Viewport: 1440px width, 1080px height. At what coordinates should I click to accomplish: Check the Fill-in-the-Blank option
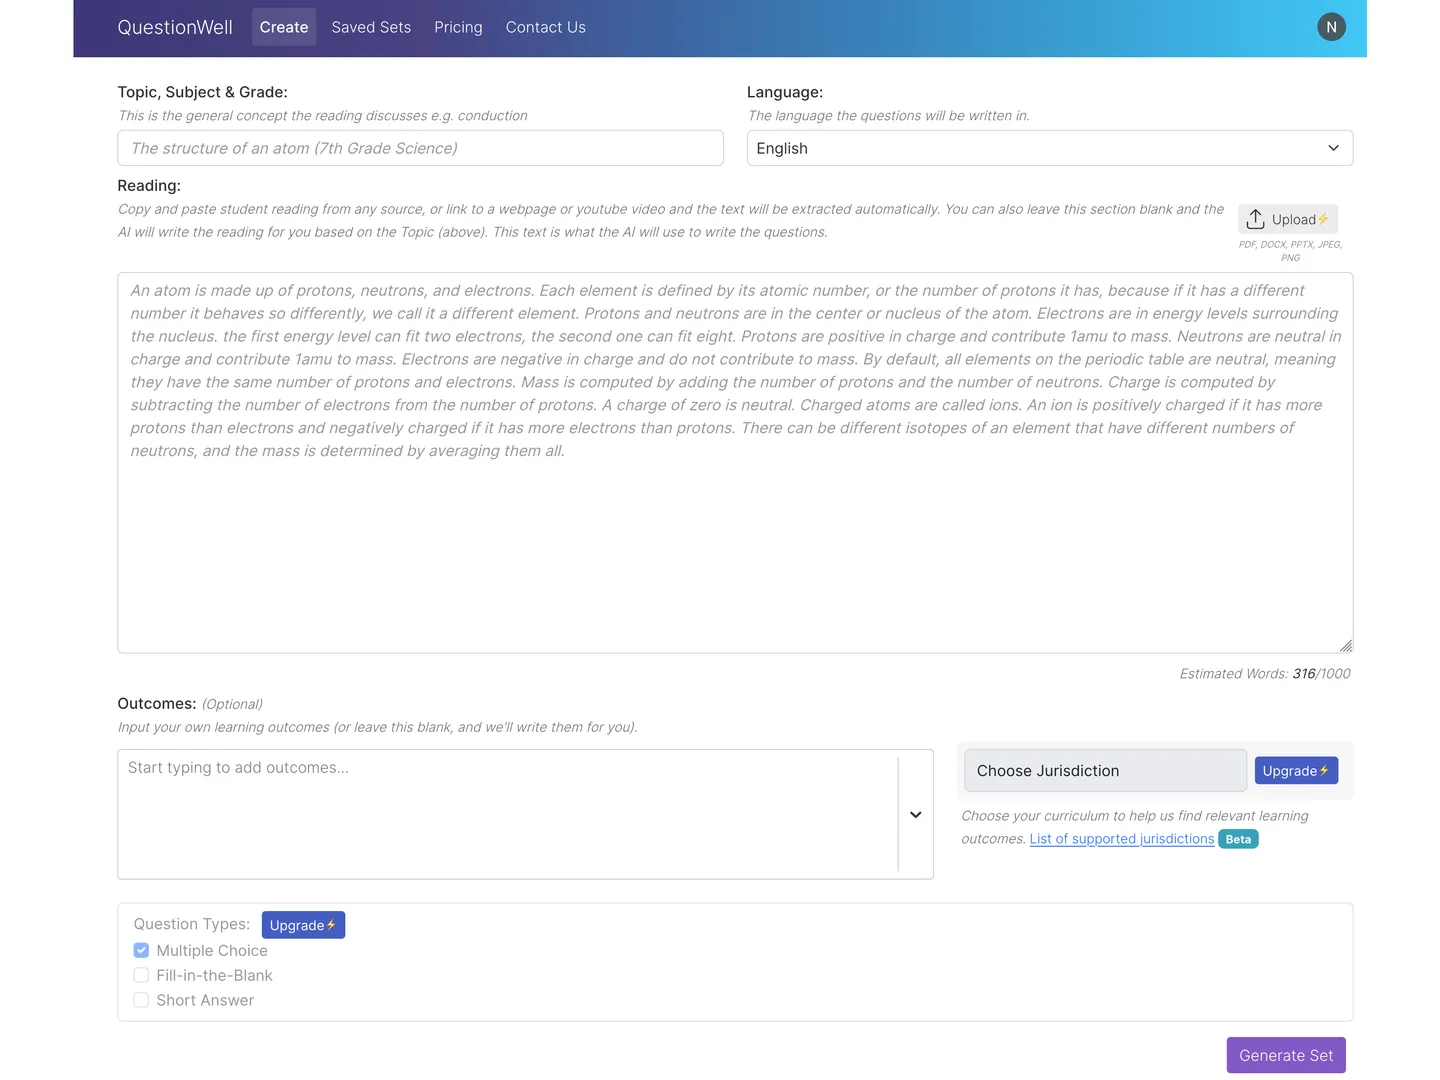click(141, 975)
